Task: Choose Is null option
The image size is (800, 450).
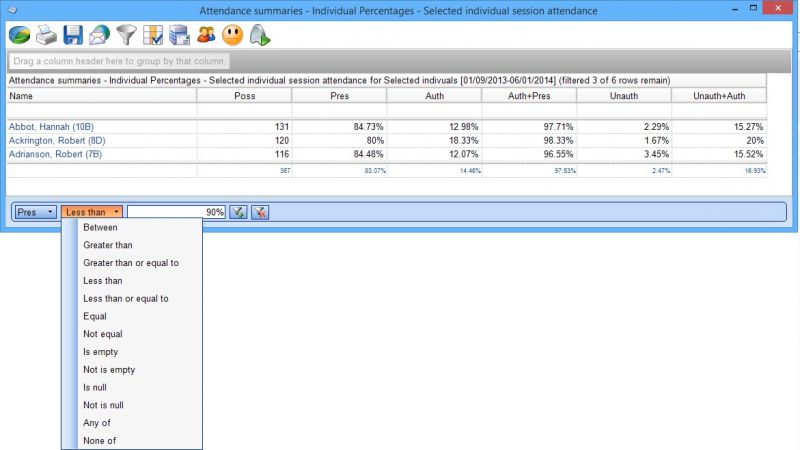Action: [95, 388]
